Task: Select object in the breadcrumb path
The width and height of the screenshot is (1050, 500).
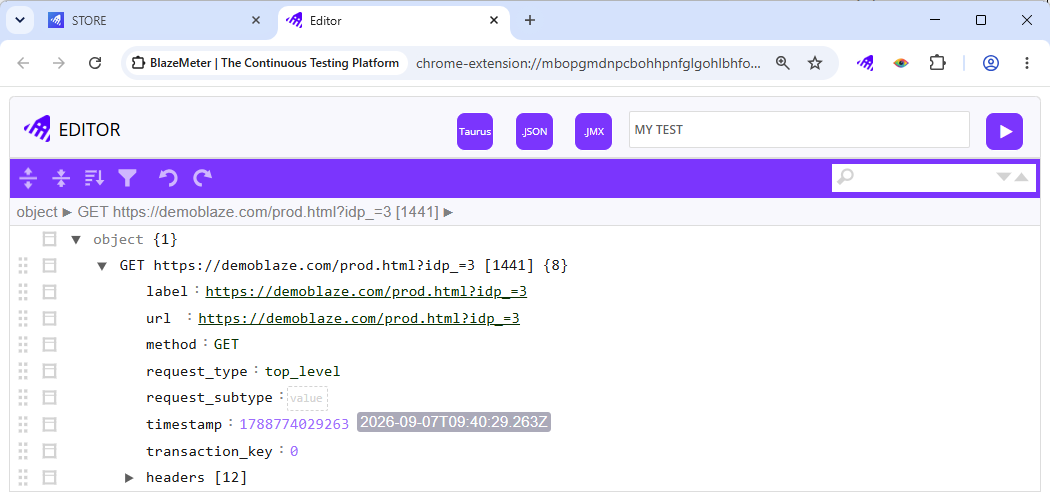Action: [x=37, y=212]
